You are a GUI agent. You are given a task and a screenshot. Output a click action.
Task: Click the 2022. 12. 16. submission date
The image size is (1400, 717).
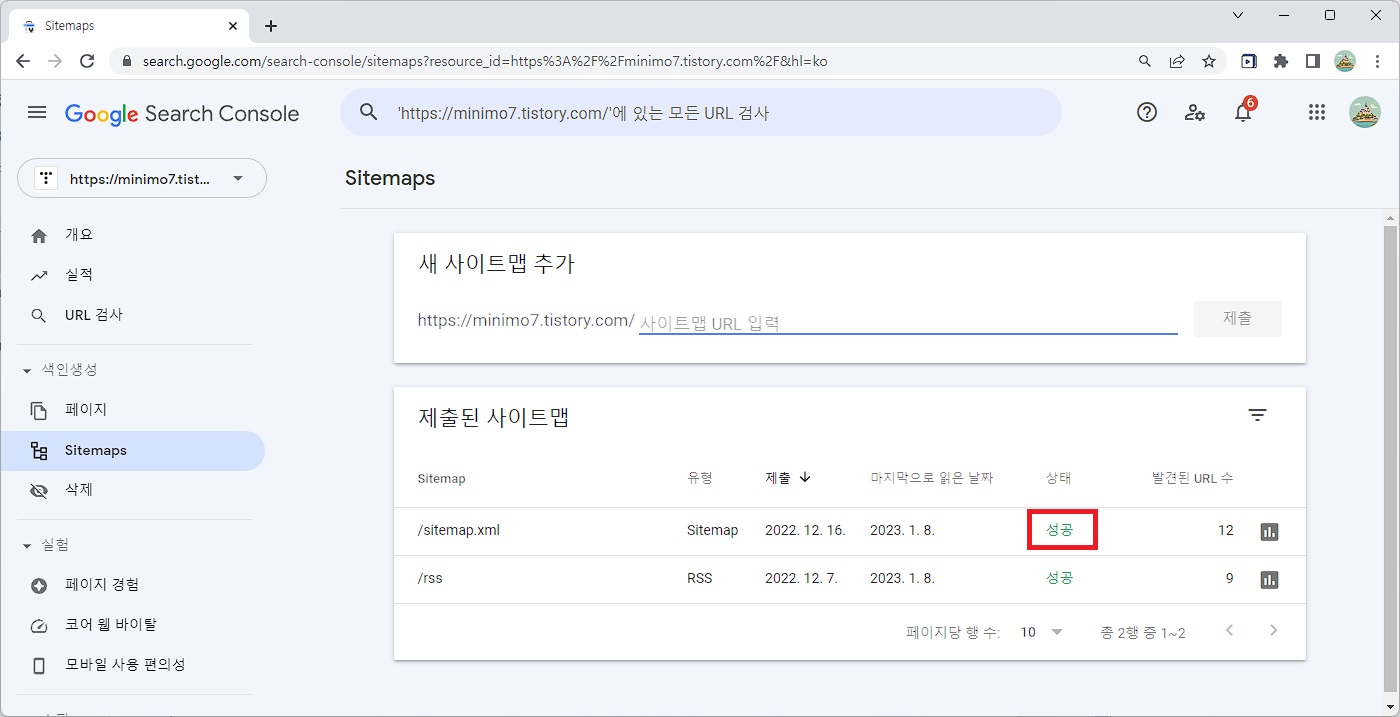pyautogui.click(x=805, y=531)
